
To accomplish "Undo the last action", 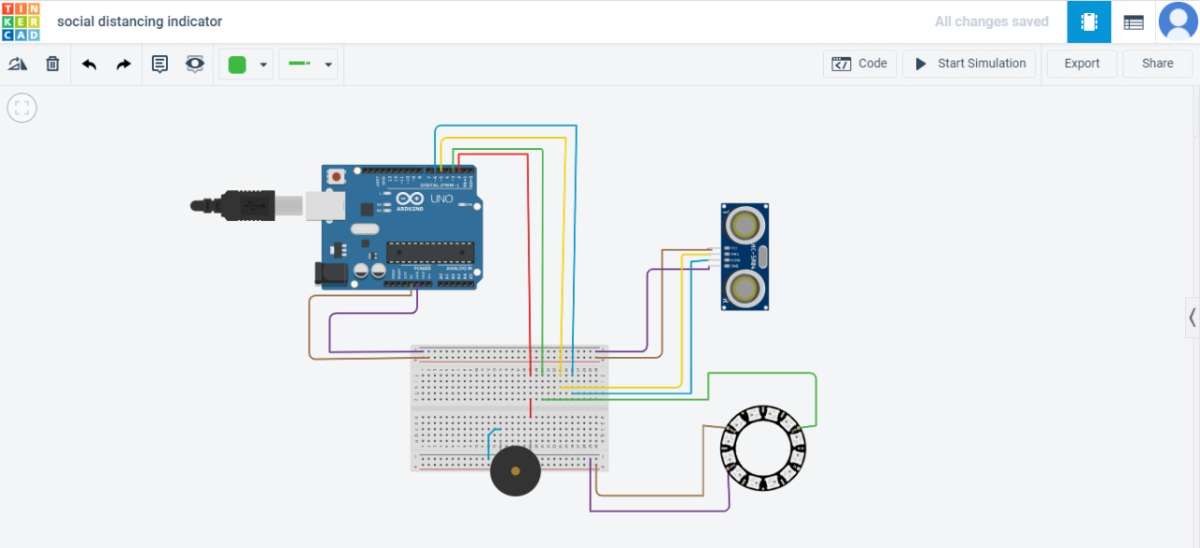I will pos(89,64).
